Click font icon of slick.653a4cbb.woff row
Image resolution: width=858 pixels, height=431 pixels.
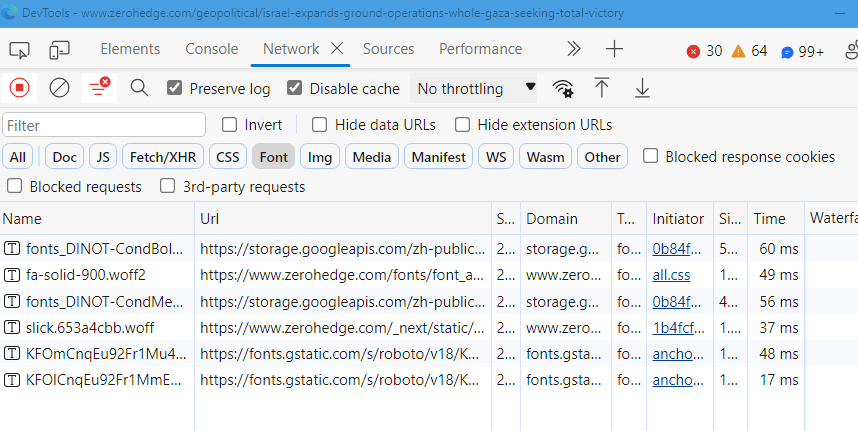[x=11, y=328]
